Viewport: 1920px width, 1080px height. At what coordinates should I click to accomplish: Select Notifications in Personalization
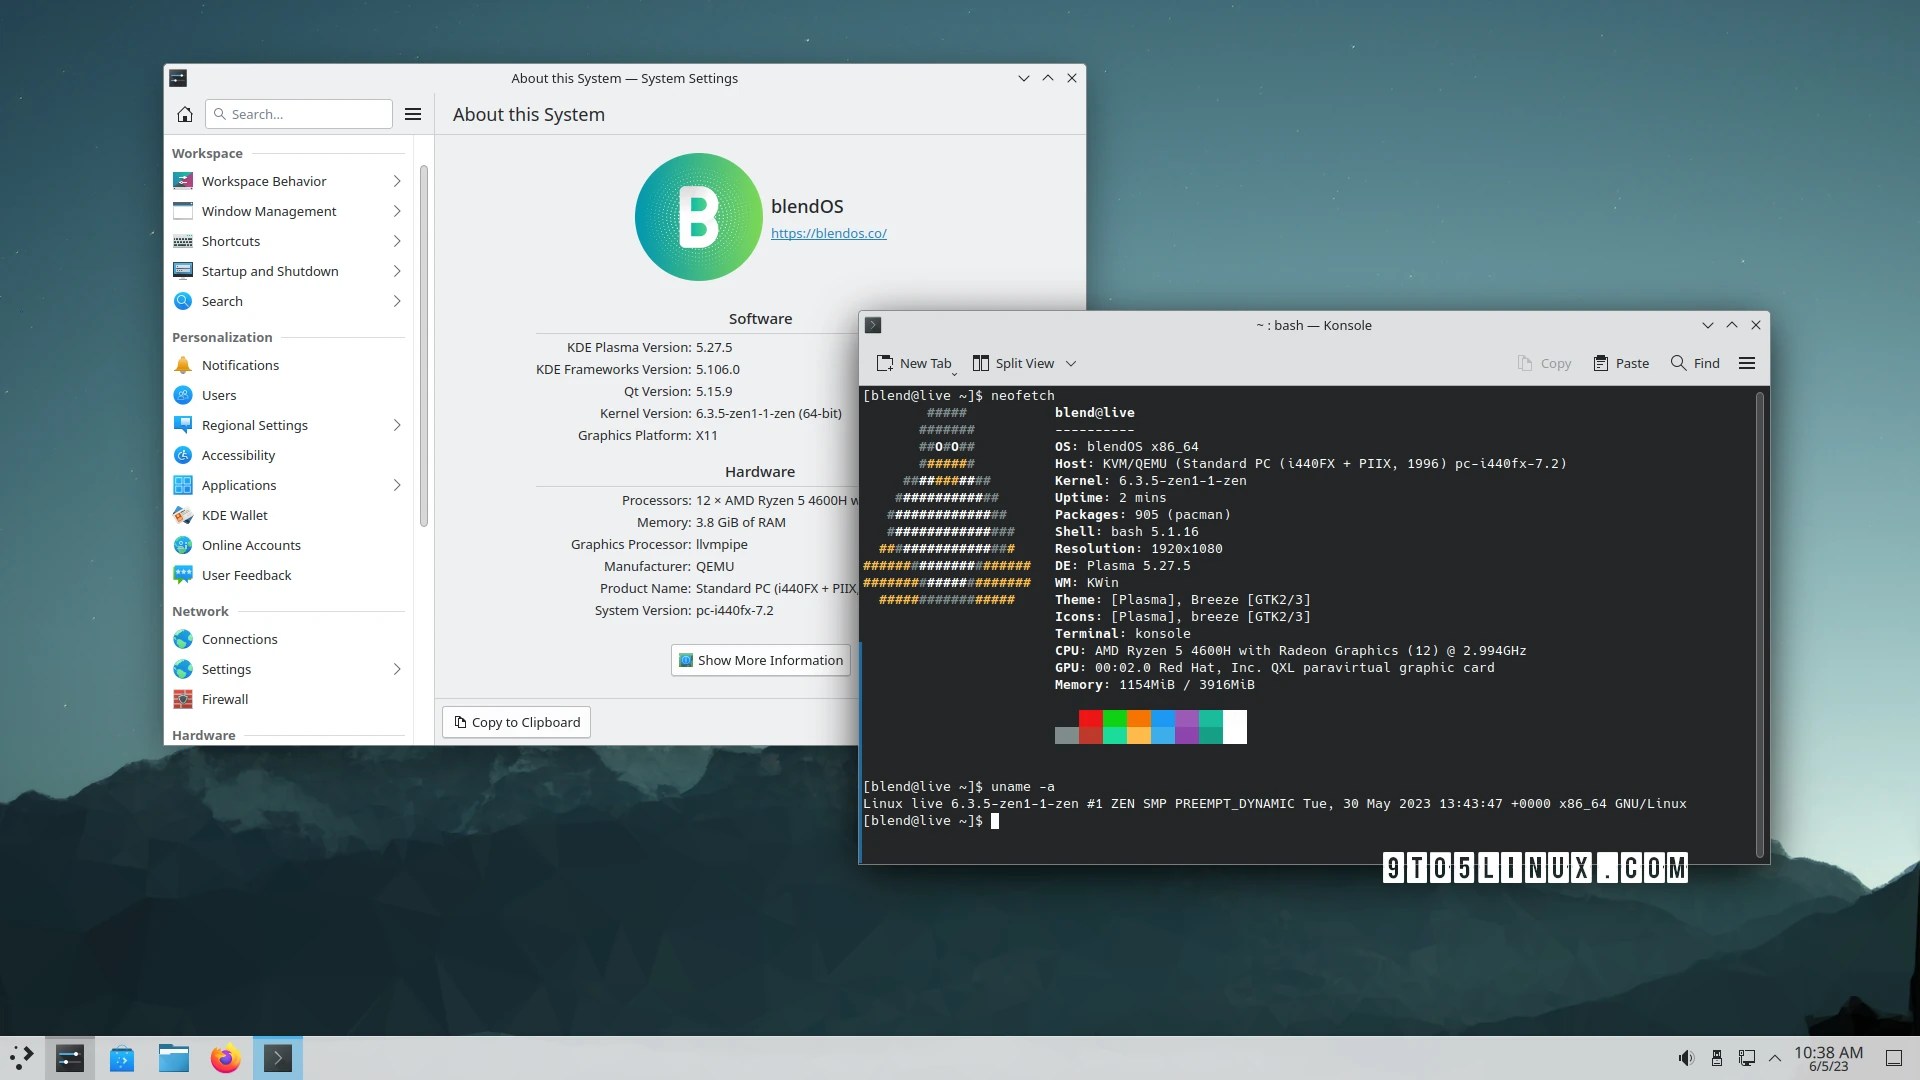click(x=240, y=364)
